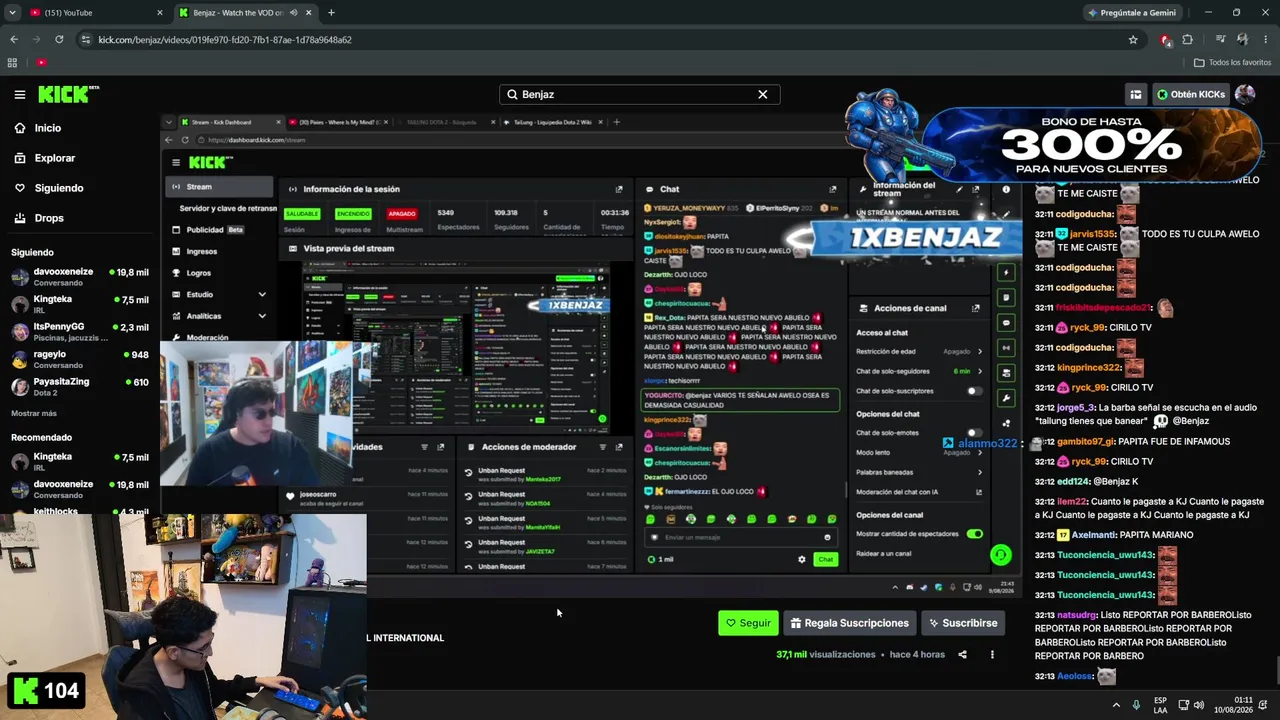
Task: Open the VOD three-dot options menu
Action: pyautogui.click(x=992, y=655)
